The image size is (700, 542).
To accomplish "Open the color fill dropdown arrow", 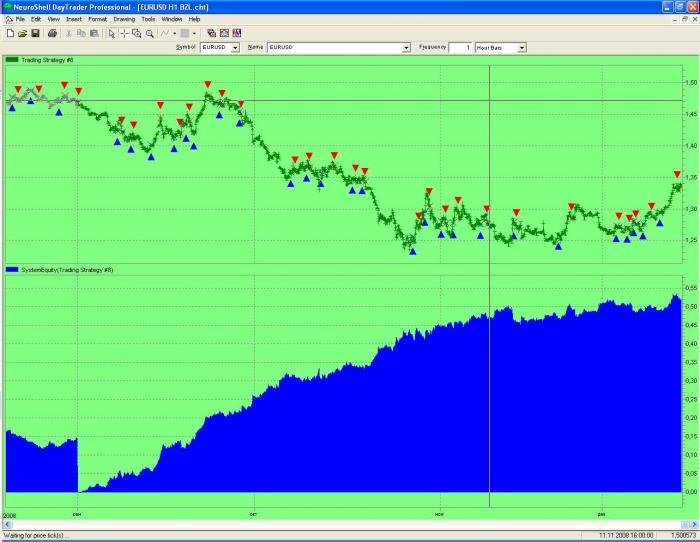I will click(196, 33).
